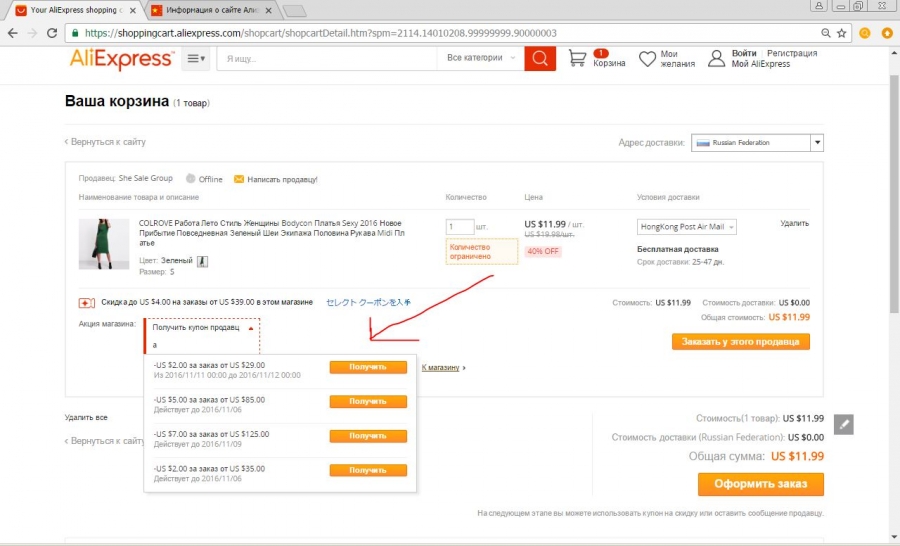
Task: Open the shopping cart icon in header
Action: tap(577, 58)
